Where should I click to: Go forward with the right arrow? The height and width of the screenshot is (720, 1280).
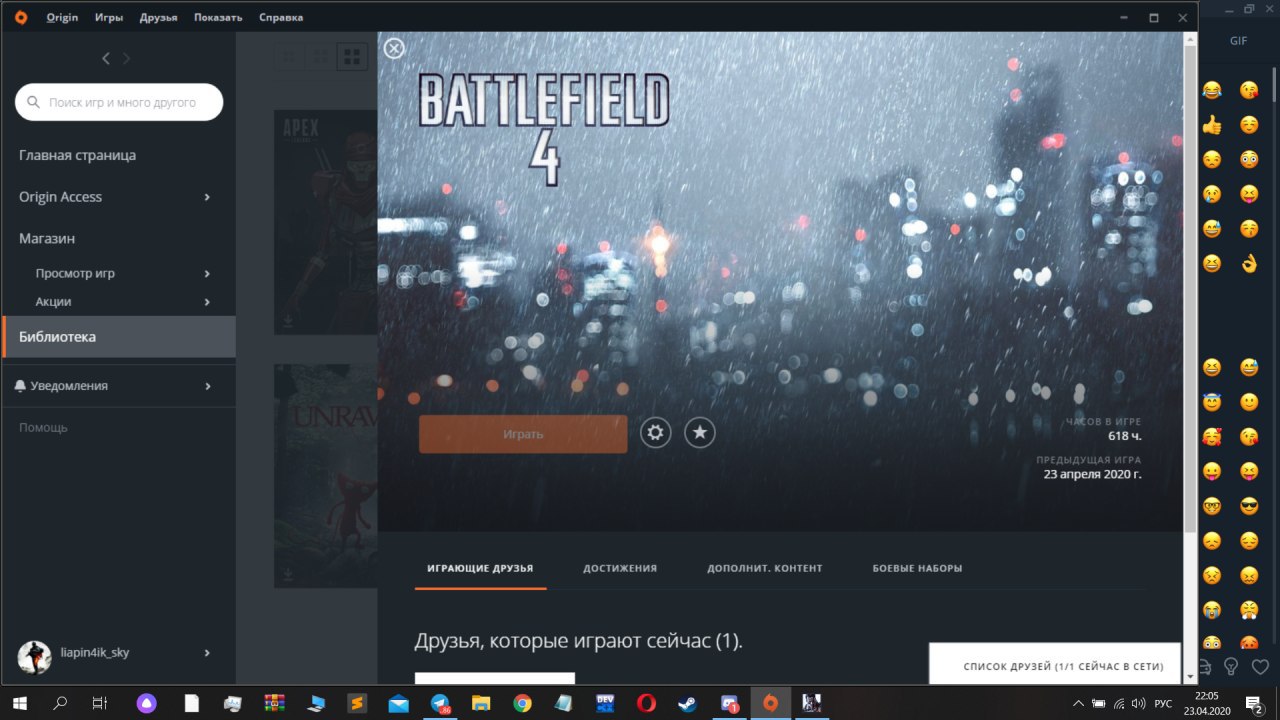[126, 59]
